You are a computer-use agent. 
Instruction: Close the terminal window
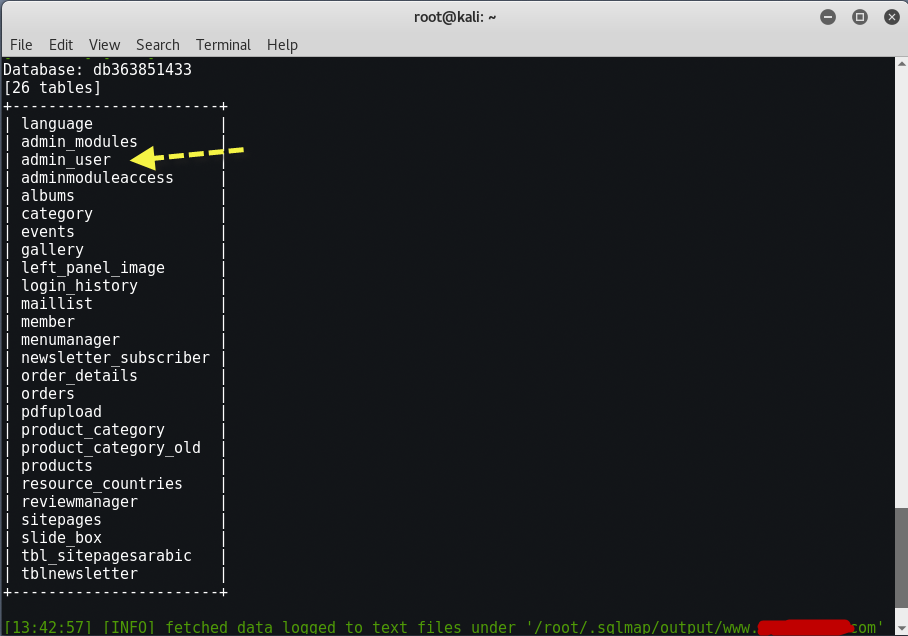tap(892, 17)
